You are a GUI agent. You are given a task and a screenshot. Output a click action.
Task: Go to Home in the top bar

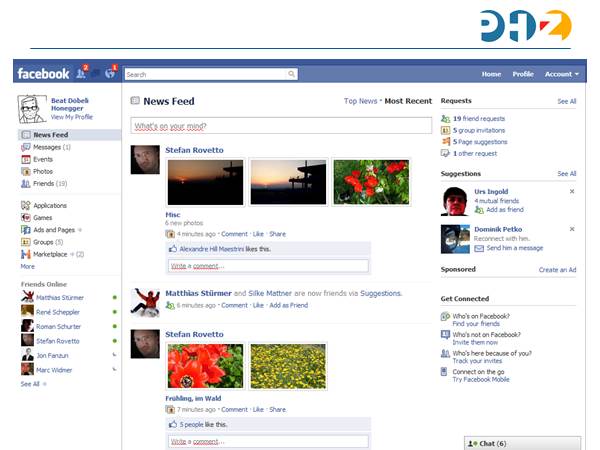pos(491,74)
